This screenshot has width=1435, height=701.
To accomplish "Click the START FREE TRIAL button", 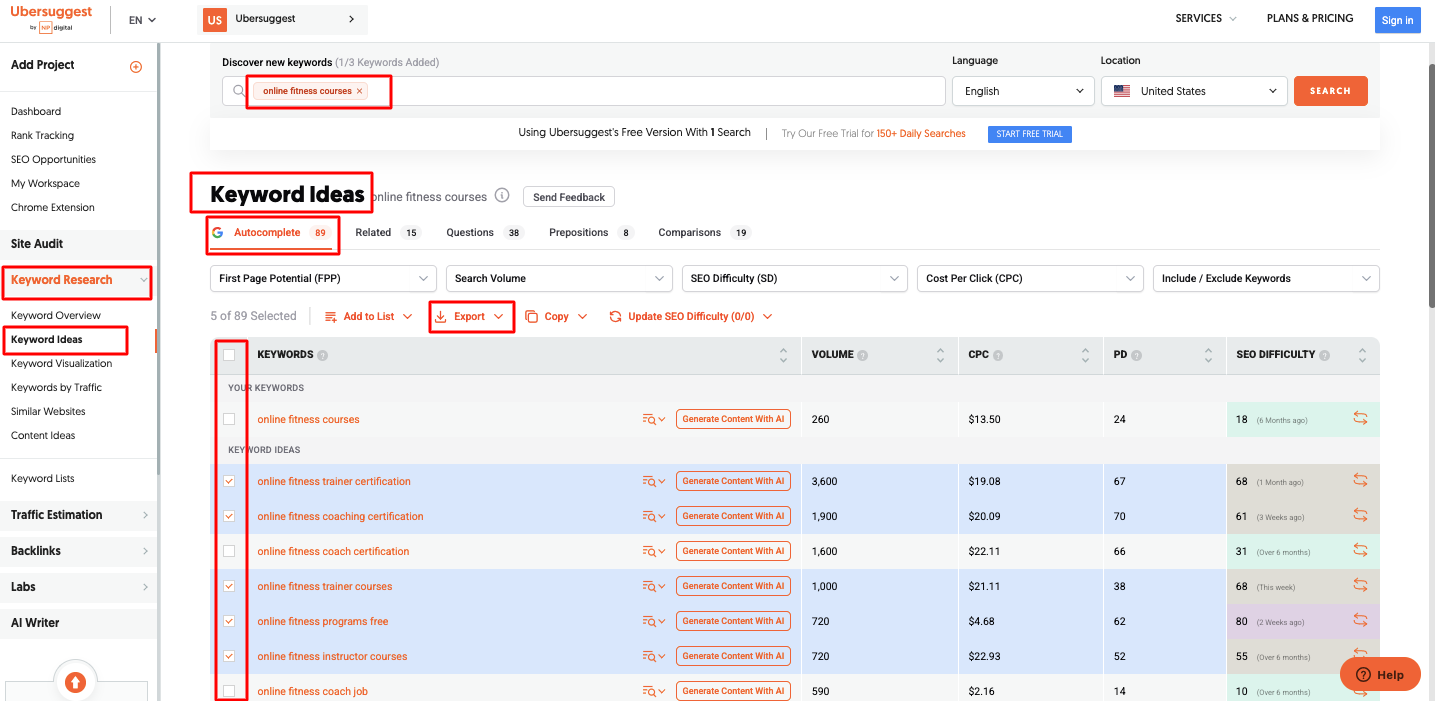I will (1029, 134).
